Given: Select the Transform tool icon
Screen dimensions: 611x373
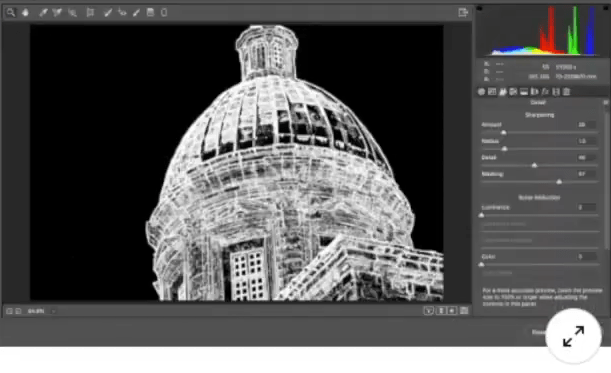Looking at the screenshot, I should [x=90, y=12].
